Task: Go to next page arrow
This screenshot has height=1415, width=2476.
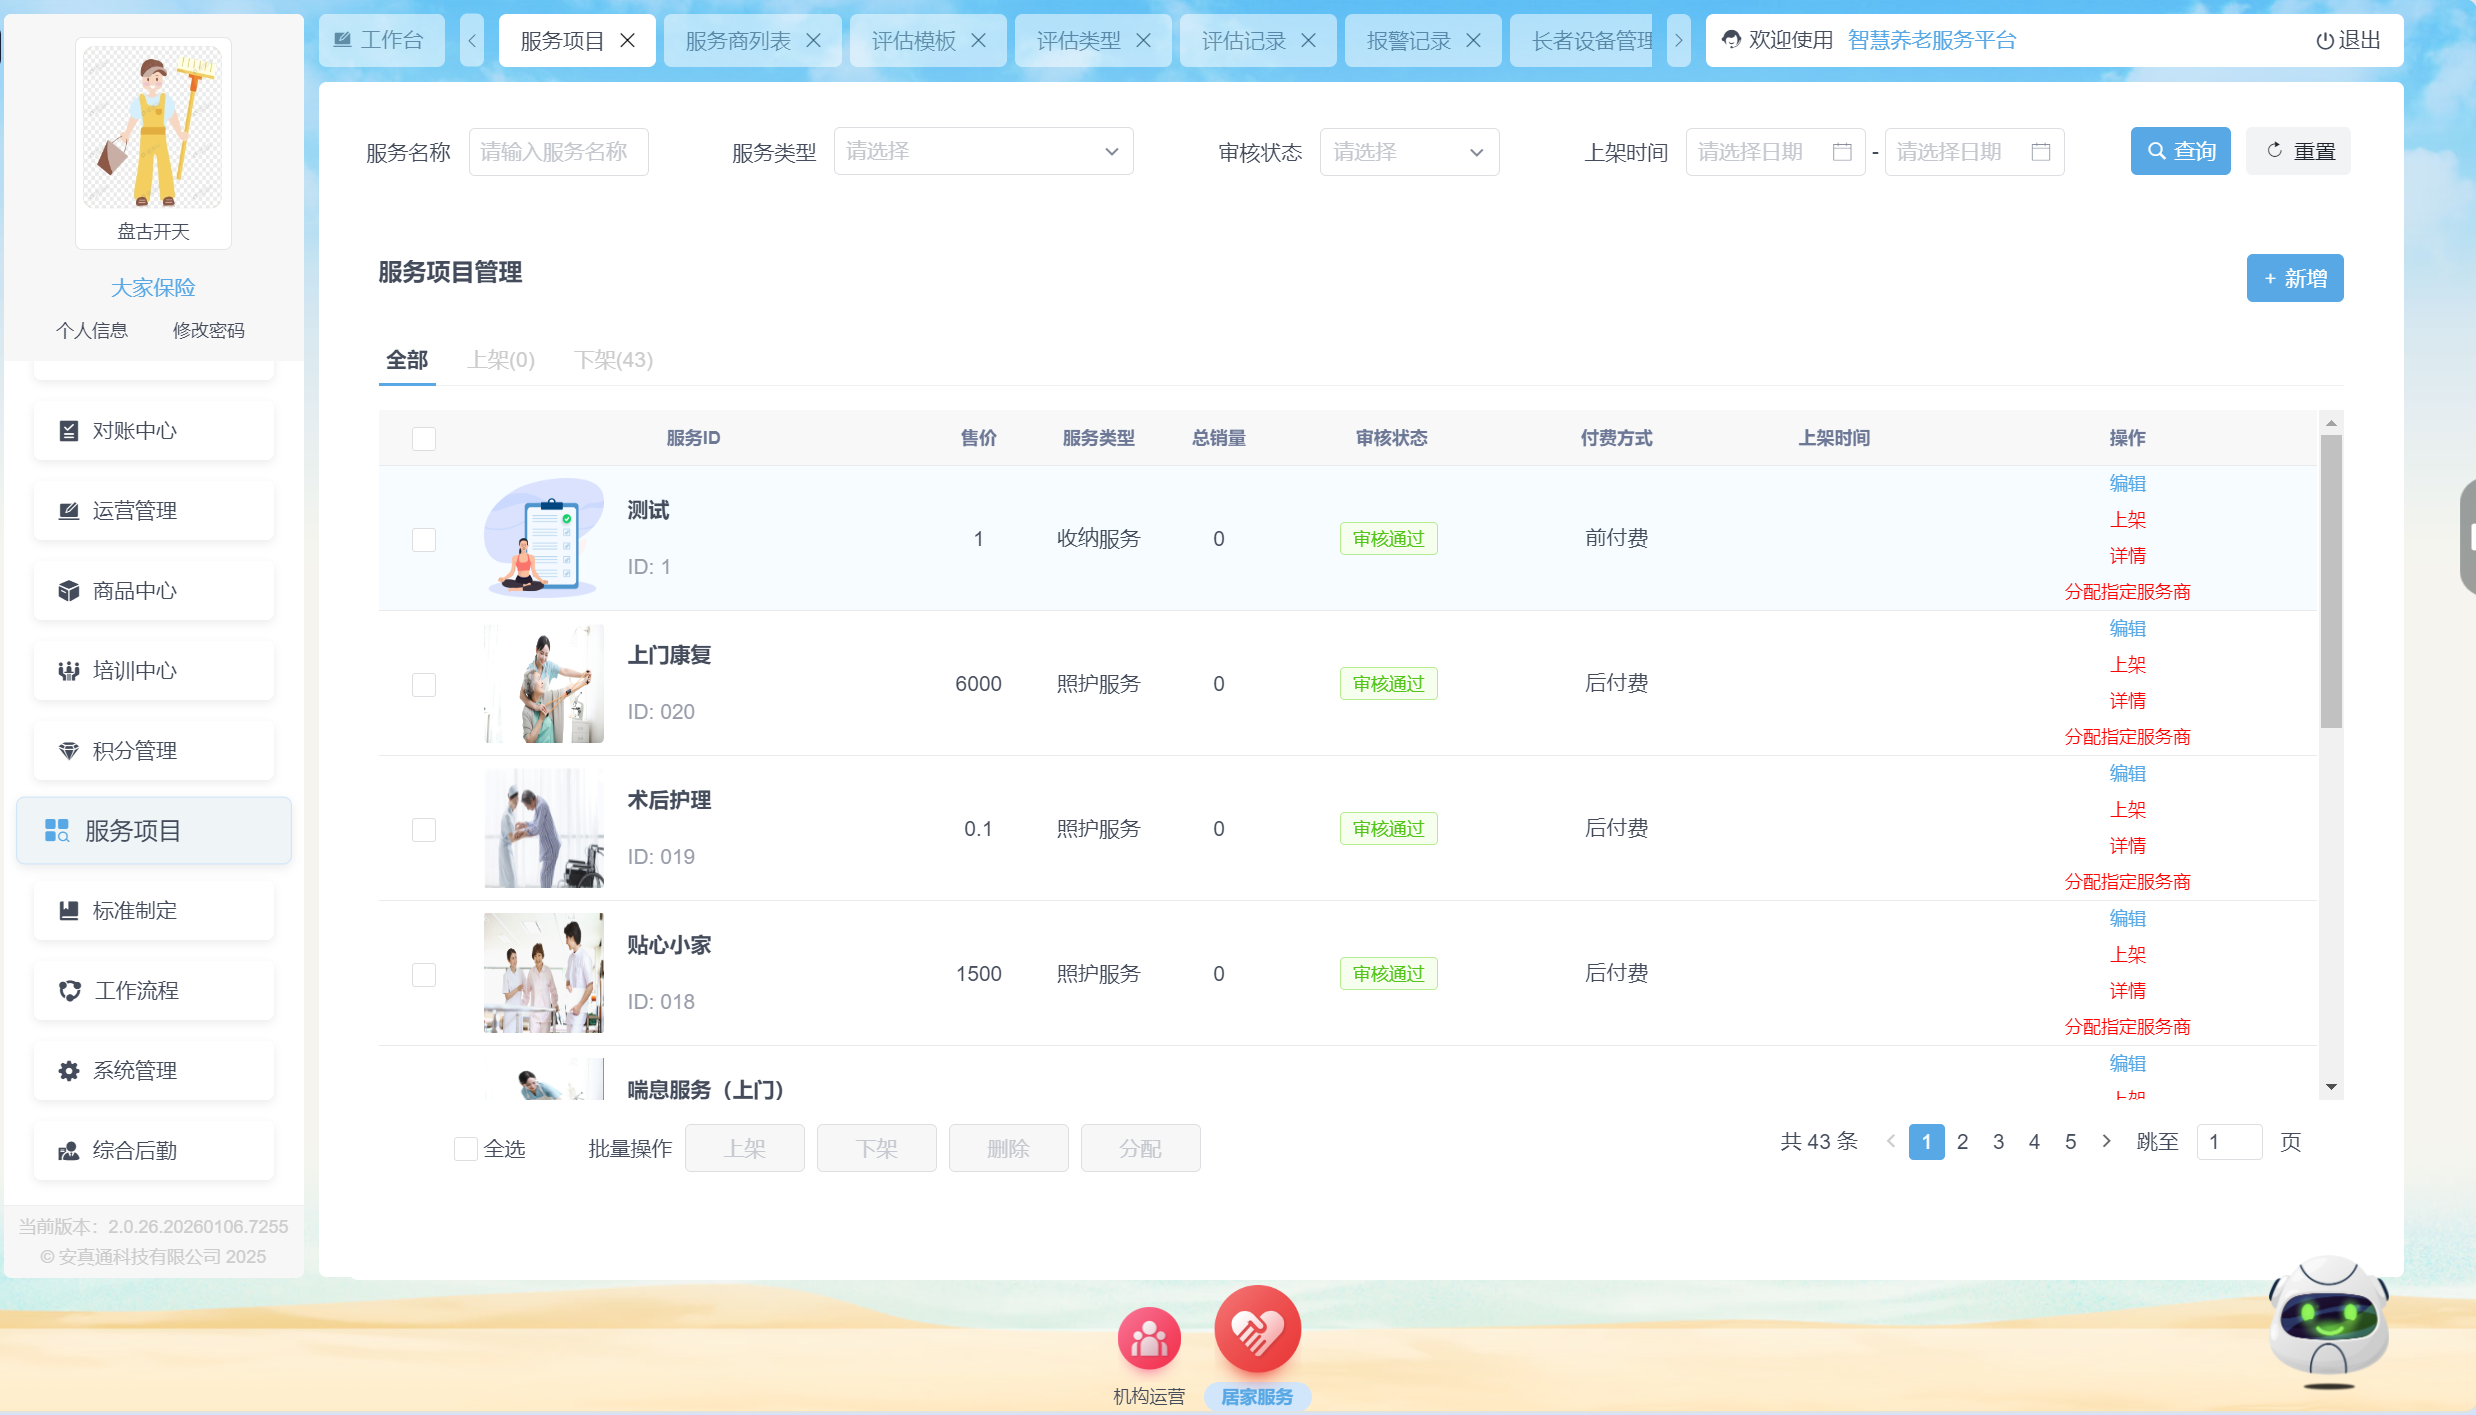Action: [2106, 1142]
